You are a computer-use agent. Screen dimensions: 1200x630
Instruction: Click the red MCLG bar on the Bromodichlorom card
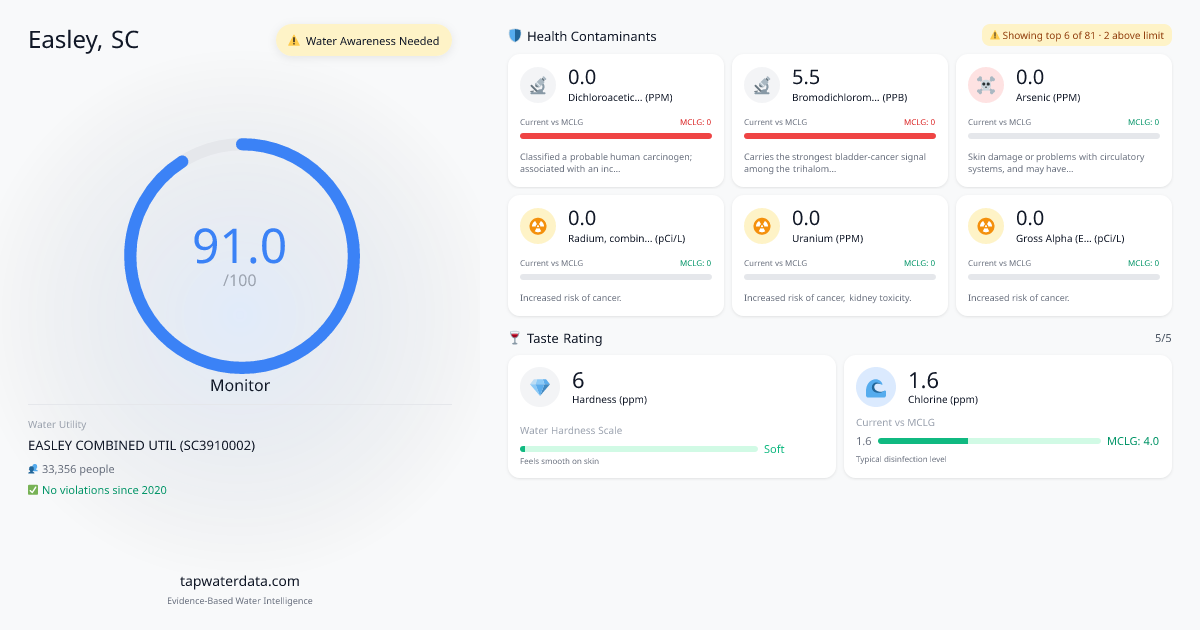pos(840,135)
